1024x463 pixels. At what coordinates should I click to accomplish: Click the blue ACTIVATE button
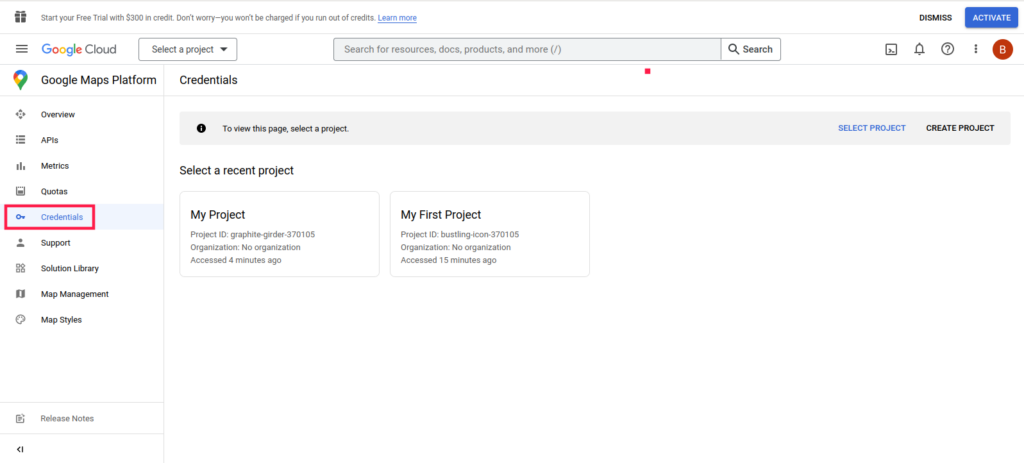[991, 18]
